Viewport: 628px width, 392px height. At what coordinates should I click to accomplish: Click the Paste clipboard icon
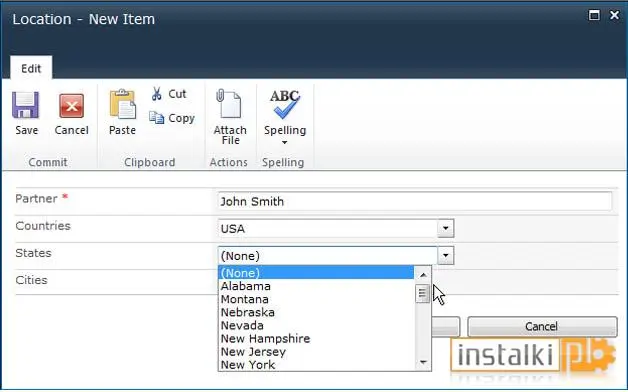(123, 105)
